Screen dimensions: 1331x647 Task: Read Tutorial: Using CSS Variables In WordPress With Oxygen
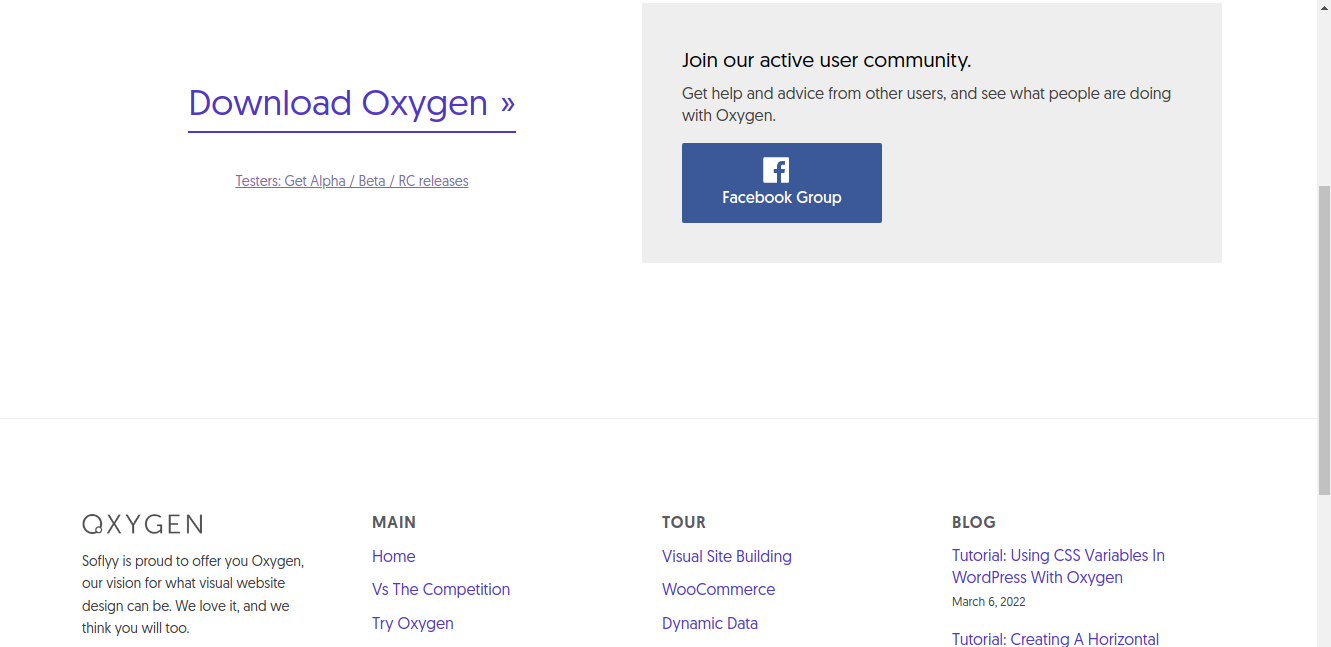coord(1058,566)
